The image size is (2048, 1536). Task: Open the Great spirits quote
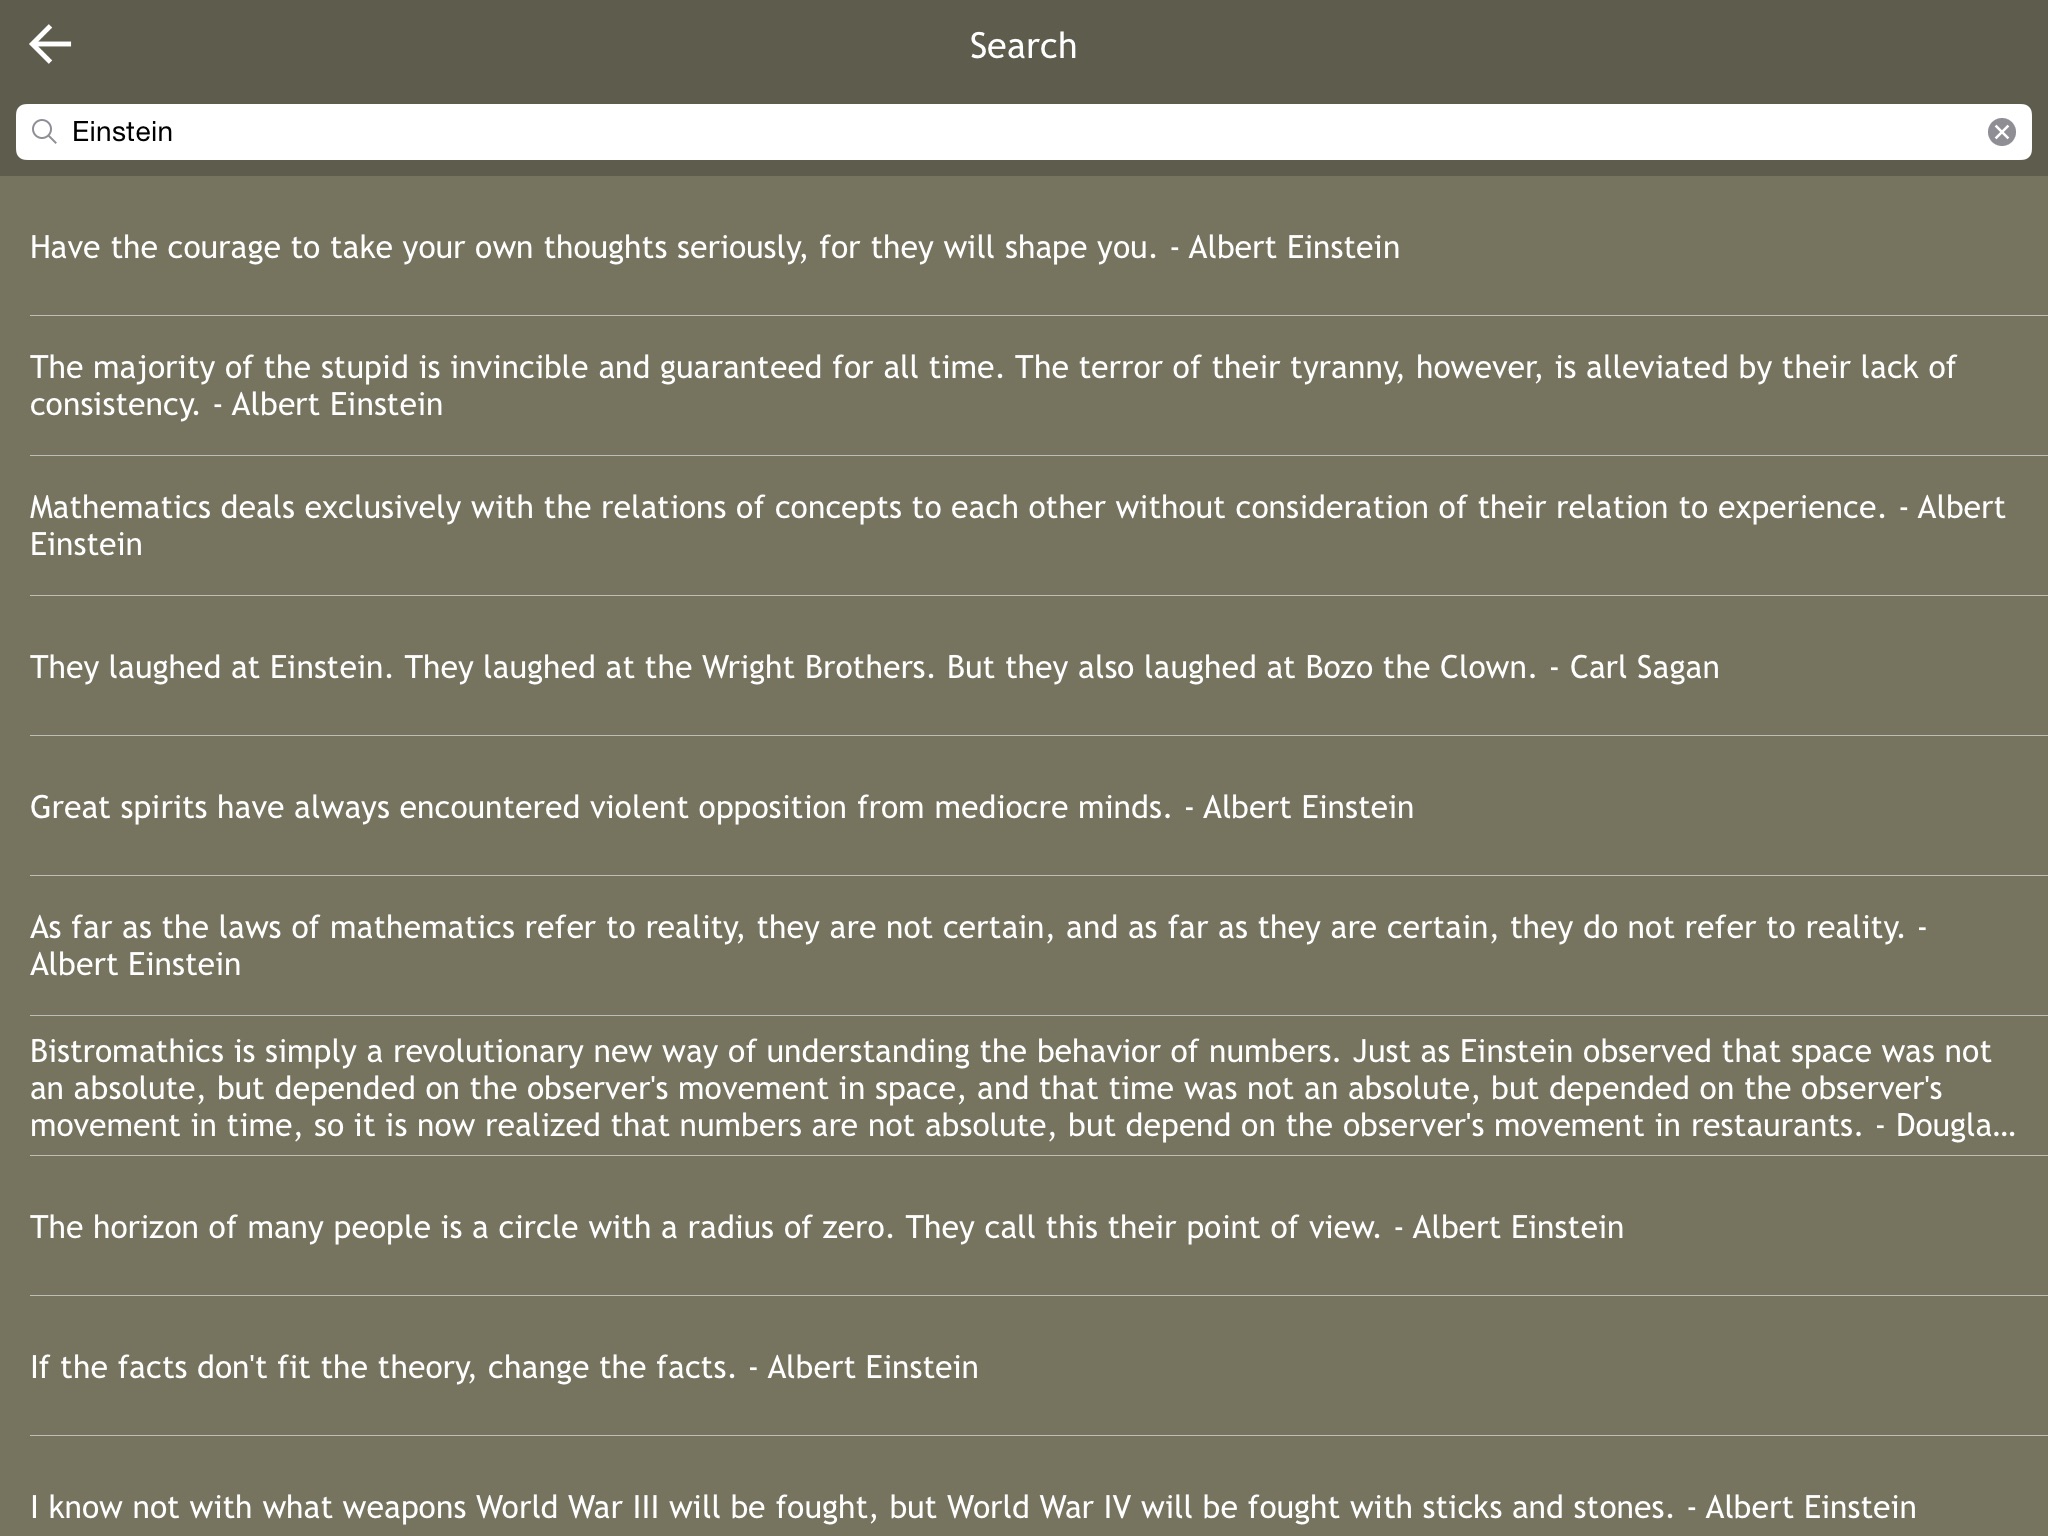pyautogui.click(x=722, y=807)
